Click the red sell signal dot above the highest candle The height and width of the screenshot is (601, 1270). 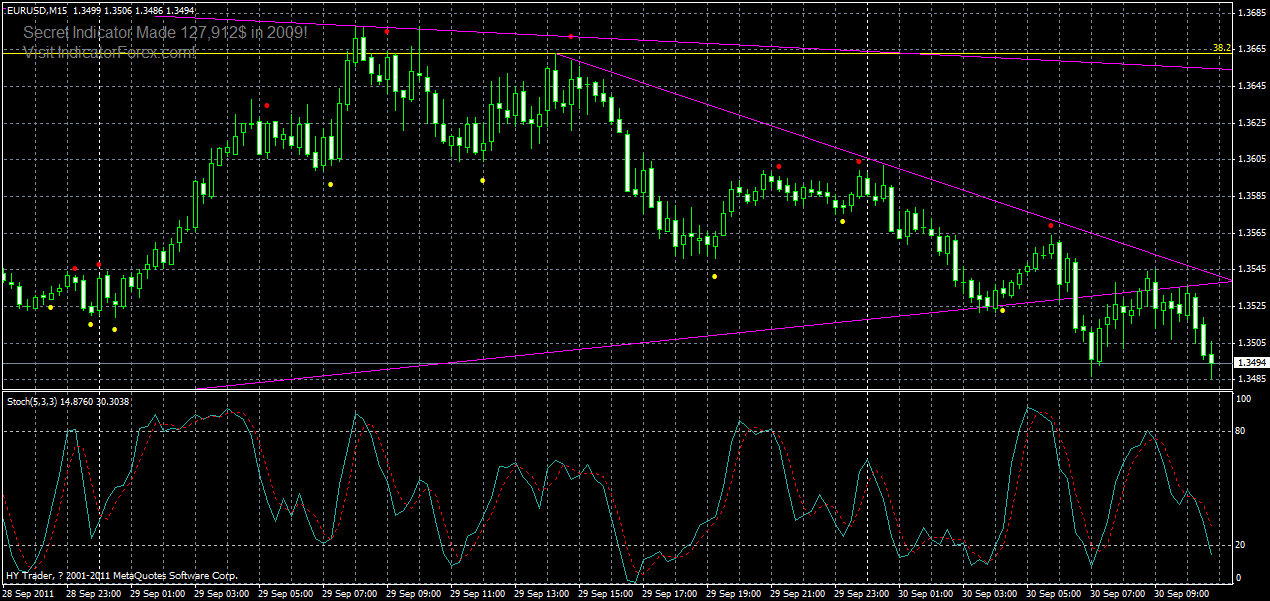[x=387, y=31]
